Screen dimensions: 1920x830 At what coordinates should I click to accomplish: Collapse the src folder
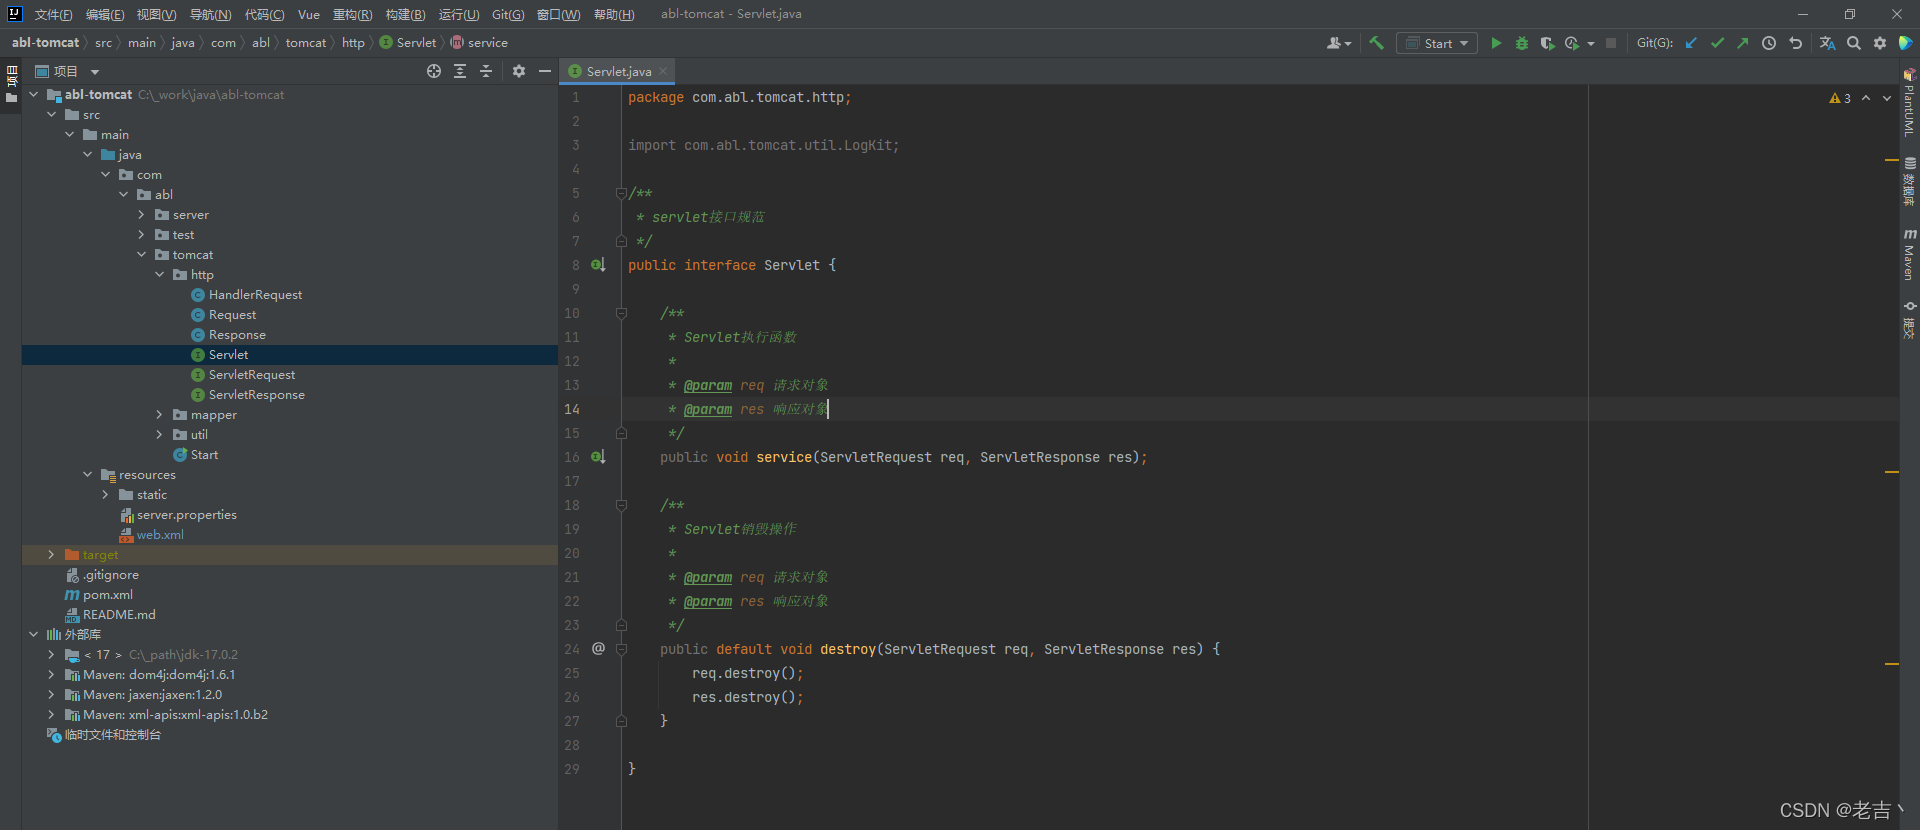[x=52, y=115]
